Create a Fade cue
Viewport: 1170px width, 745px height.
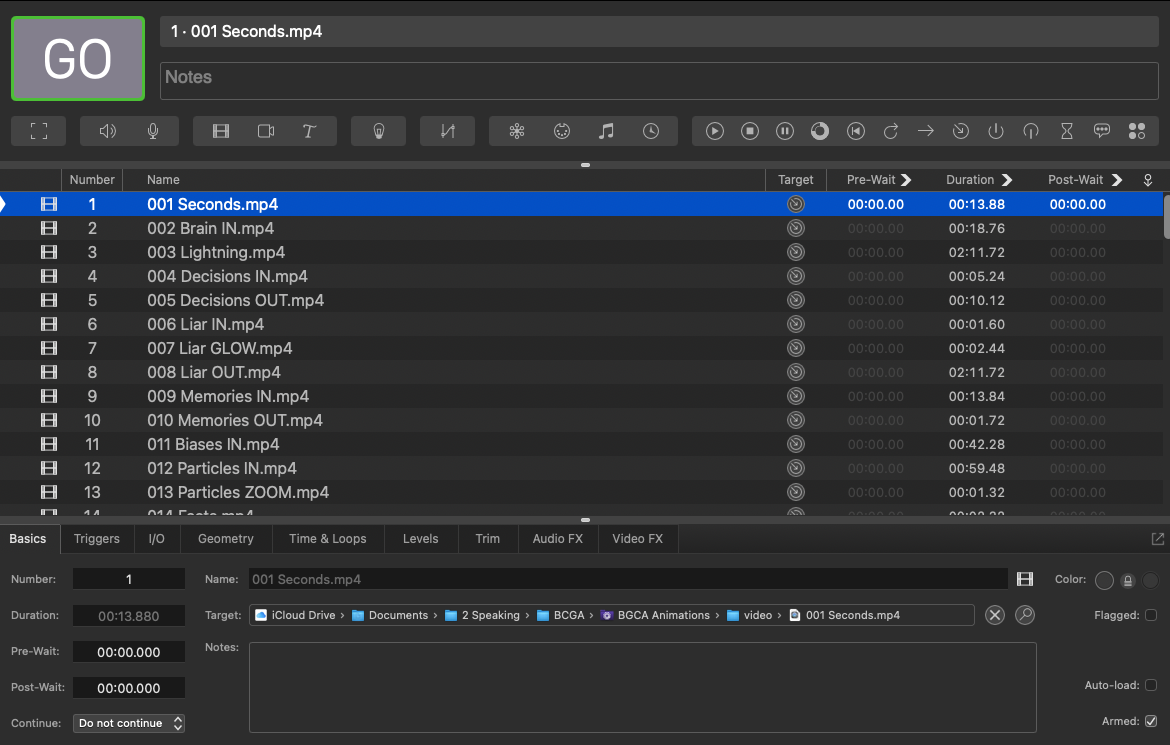(x=447, y=131)
